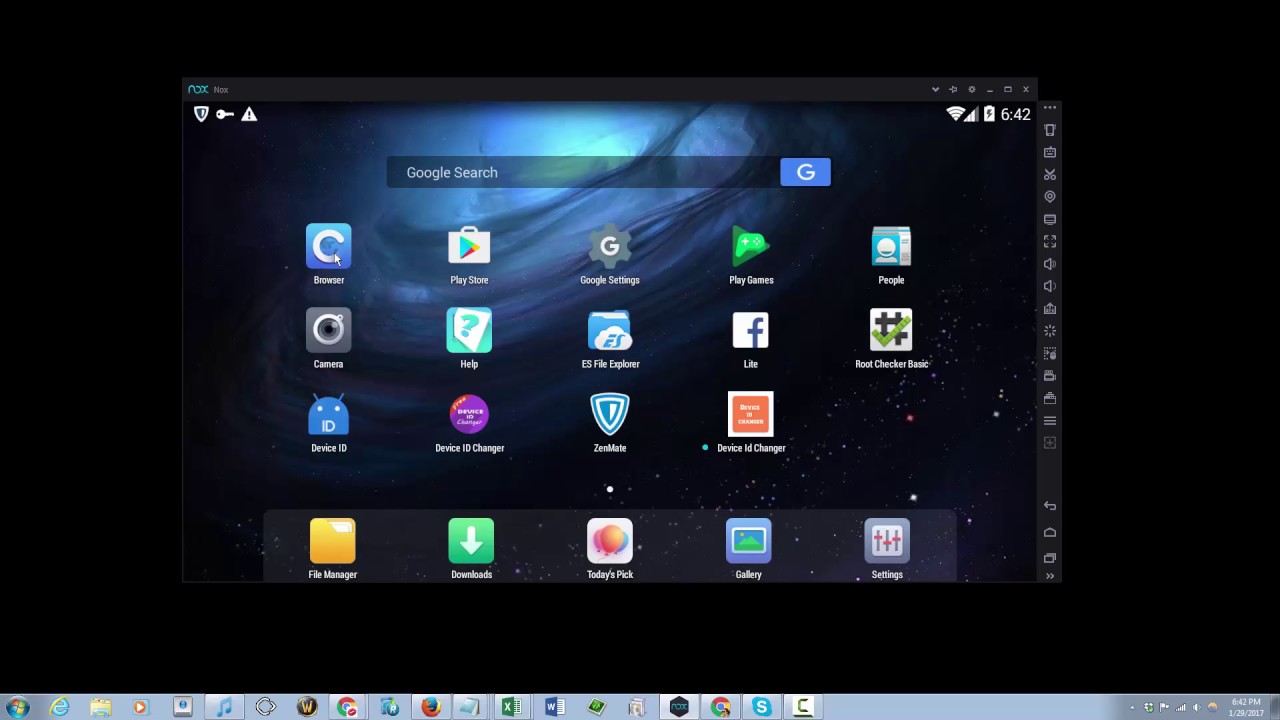Click three-dots more at sidebar top
Viewport: 1280px width, 720px height.
1050,108
